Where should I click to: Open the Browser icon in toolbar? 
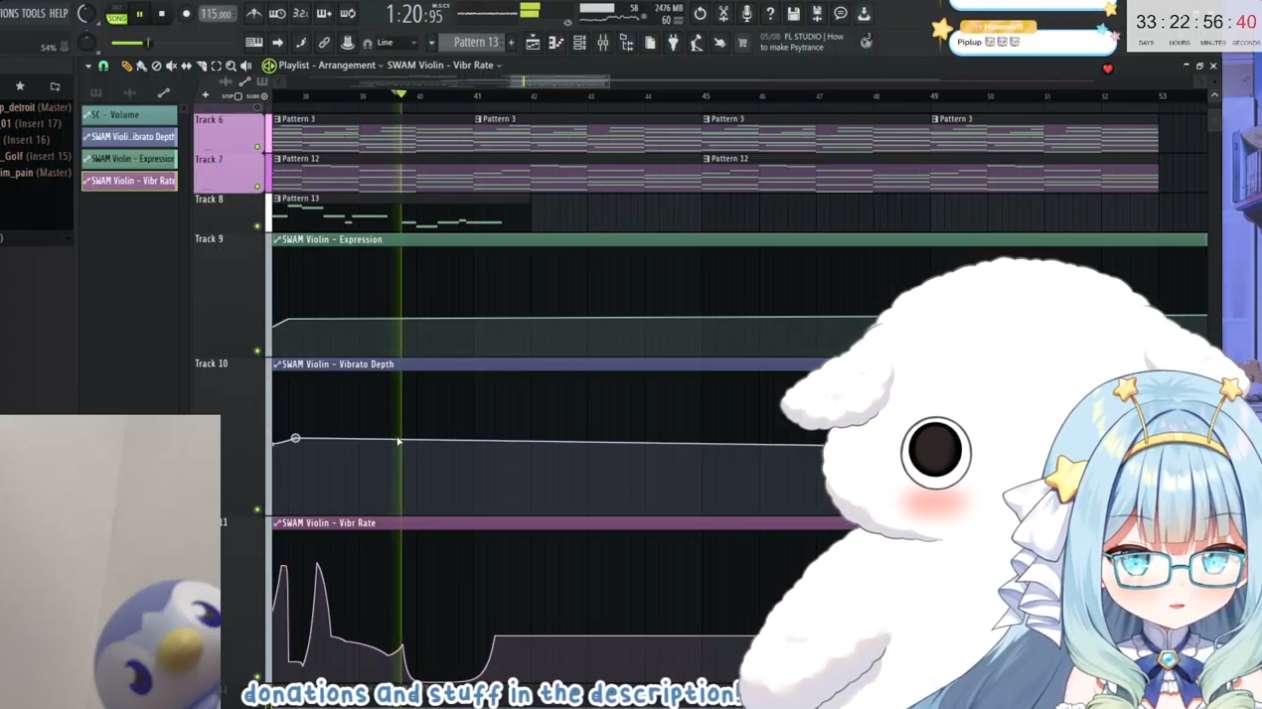[626, 43]
